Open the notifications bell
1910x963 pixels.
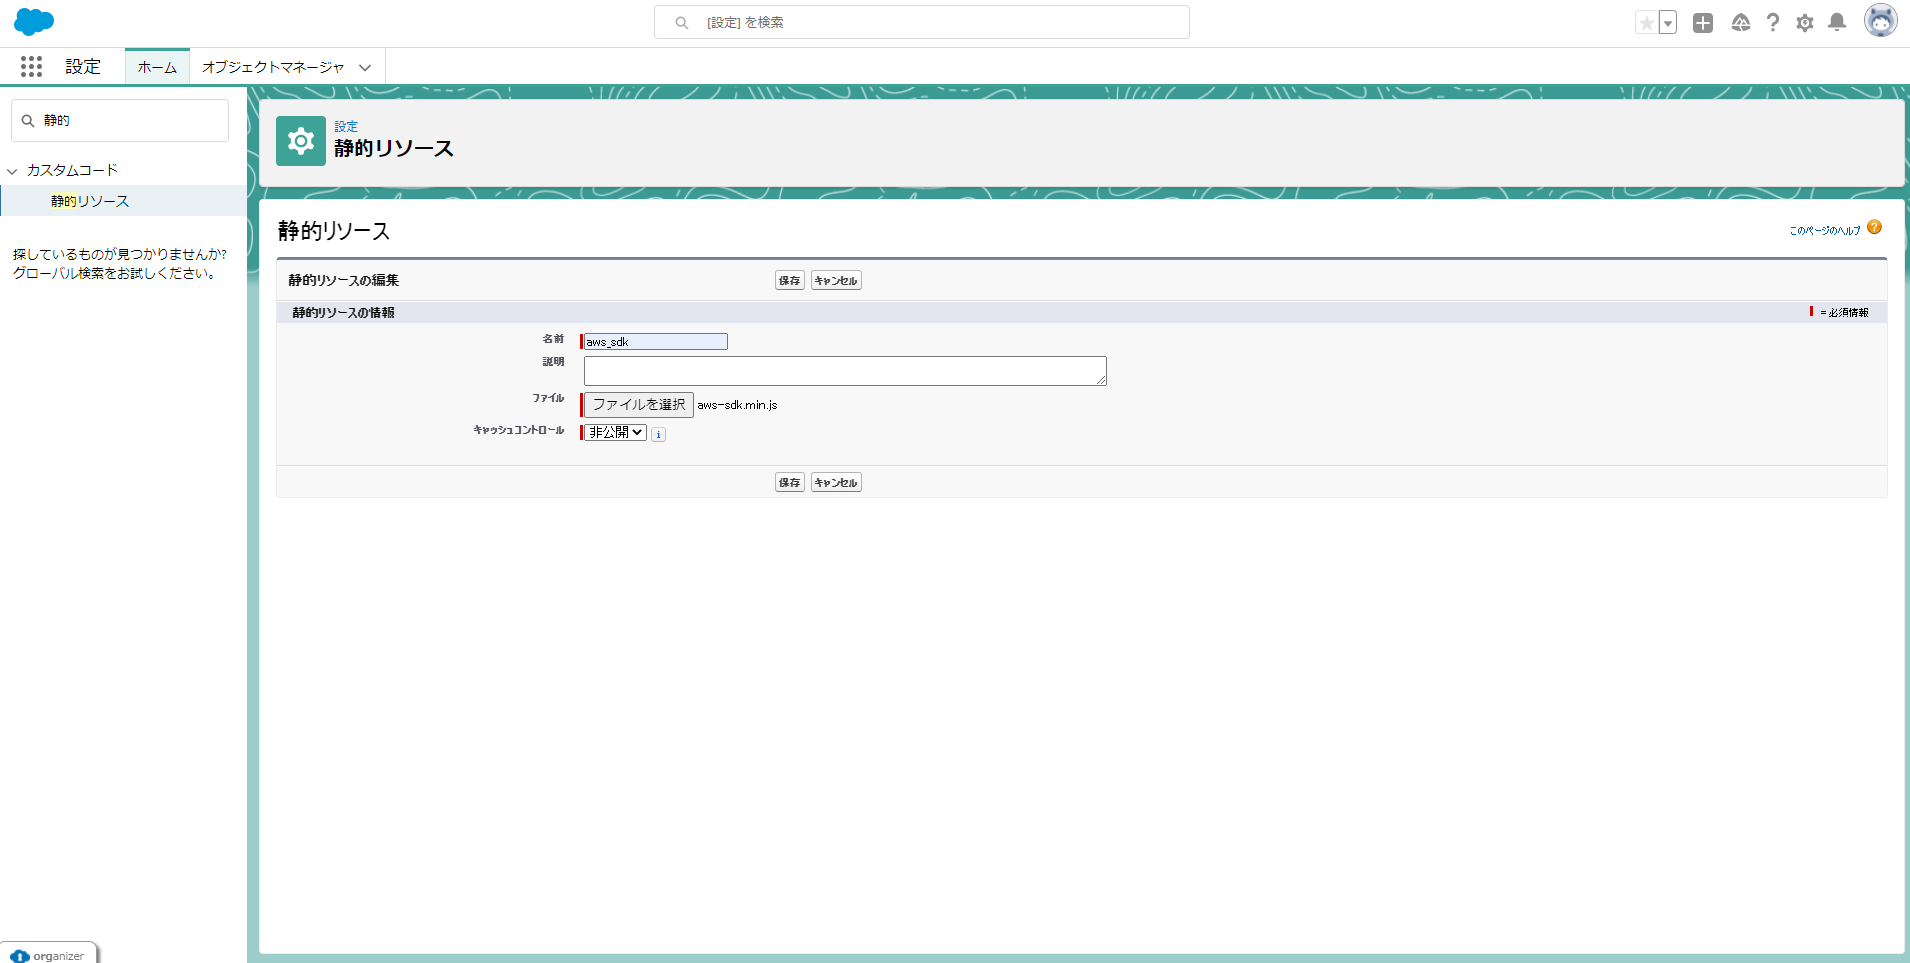coord(1837,22)
